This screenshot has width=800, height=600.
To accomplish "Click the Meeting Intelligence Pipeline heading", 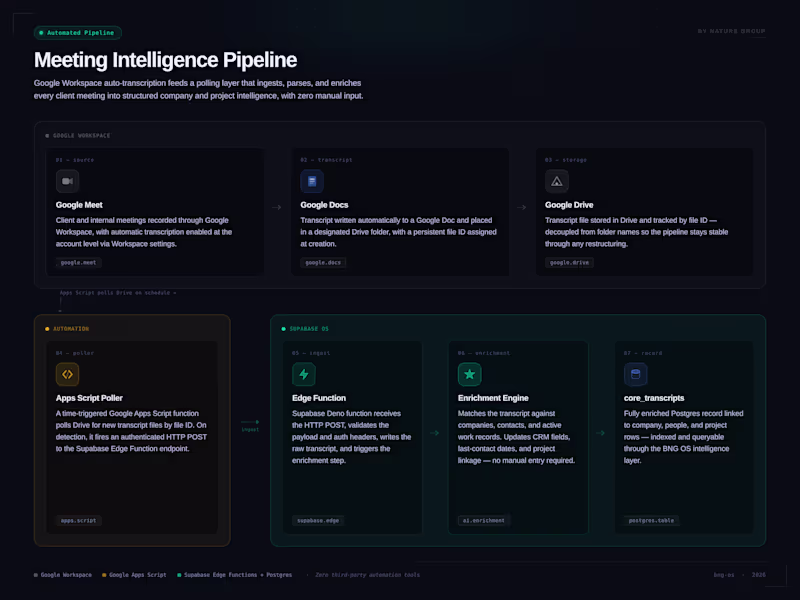I will point(165,60).
